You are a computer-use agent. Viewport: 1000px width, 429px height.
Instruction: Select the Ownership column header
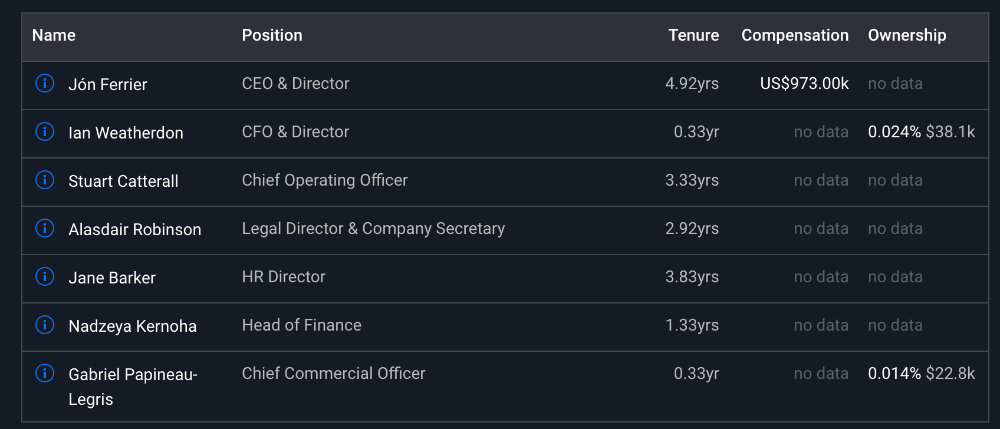tap(906, 35)
